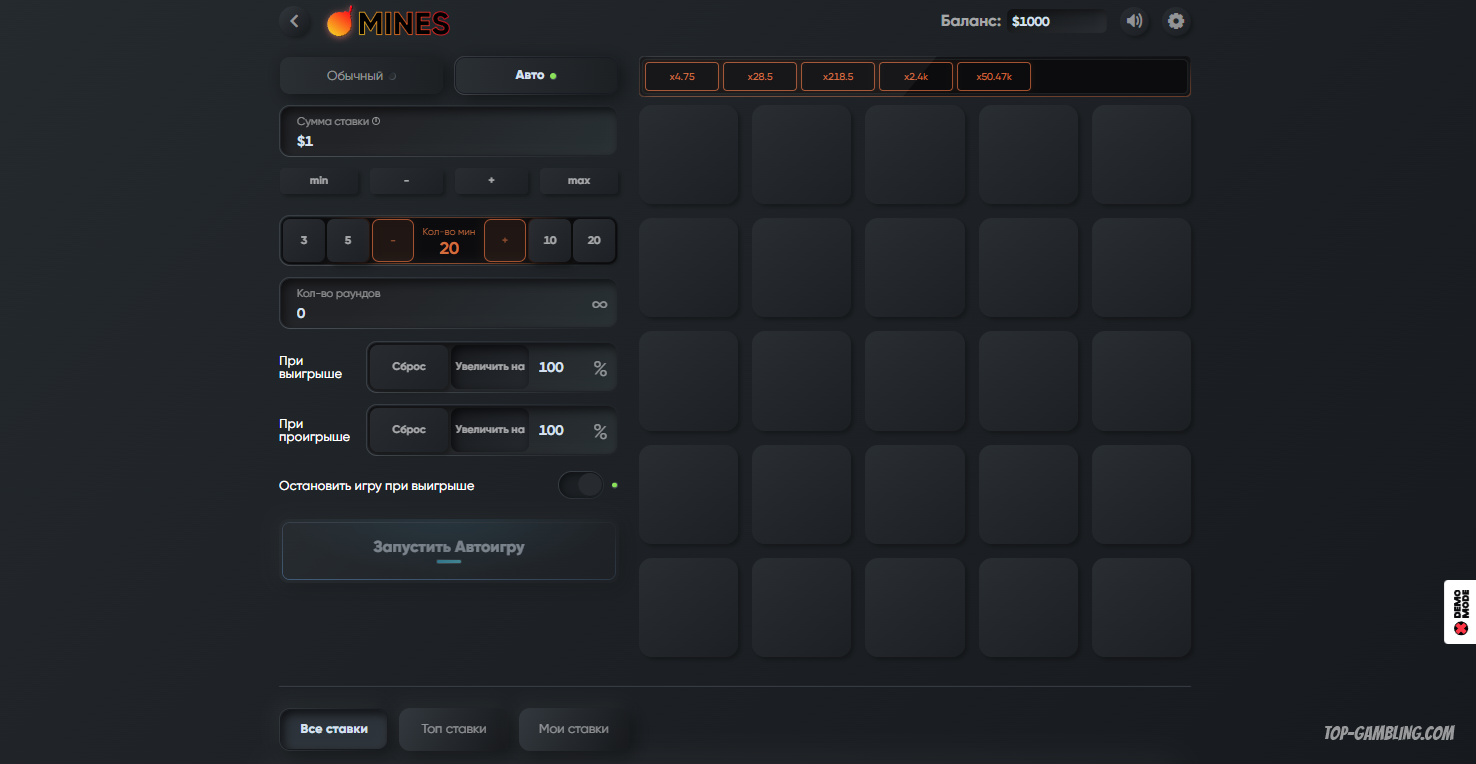Click the Сумма ставки input field
This screenshot has width=1476, height=764.
click(448, 132)
